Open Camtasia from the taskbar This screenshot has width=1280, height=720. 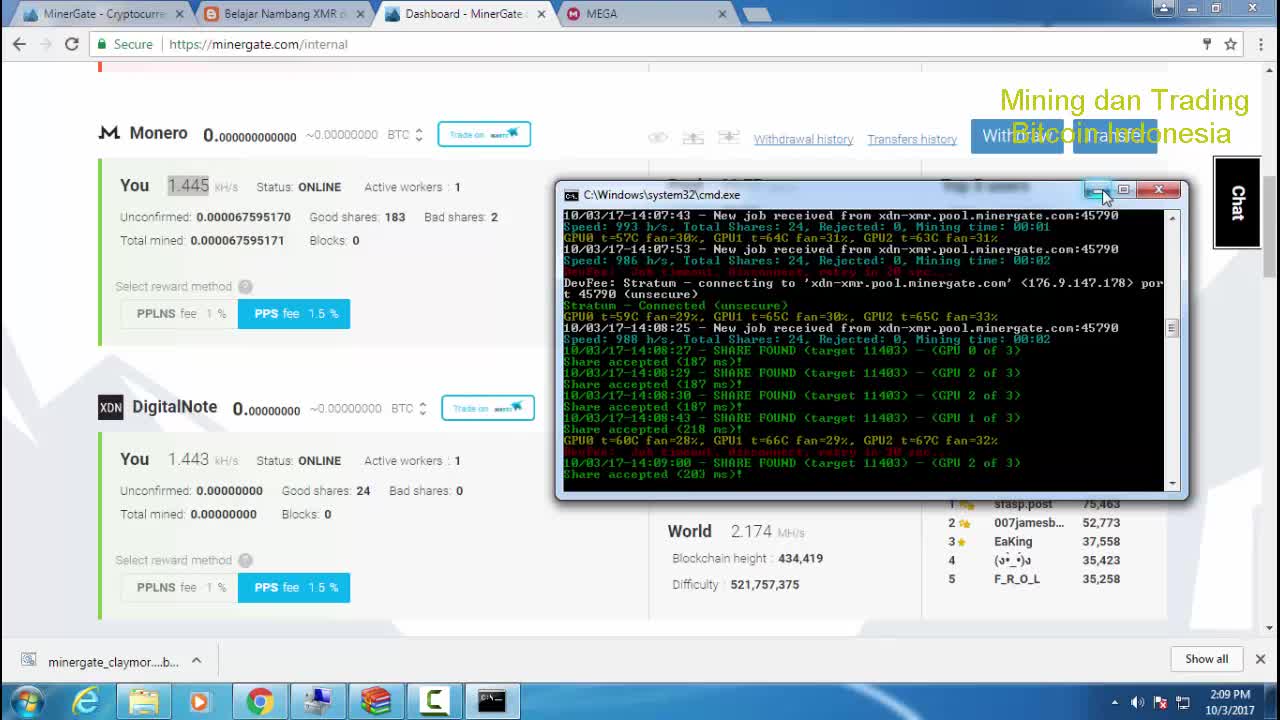pyautogui.click(x=434, y=701)
